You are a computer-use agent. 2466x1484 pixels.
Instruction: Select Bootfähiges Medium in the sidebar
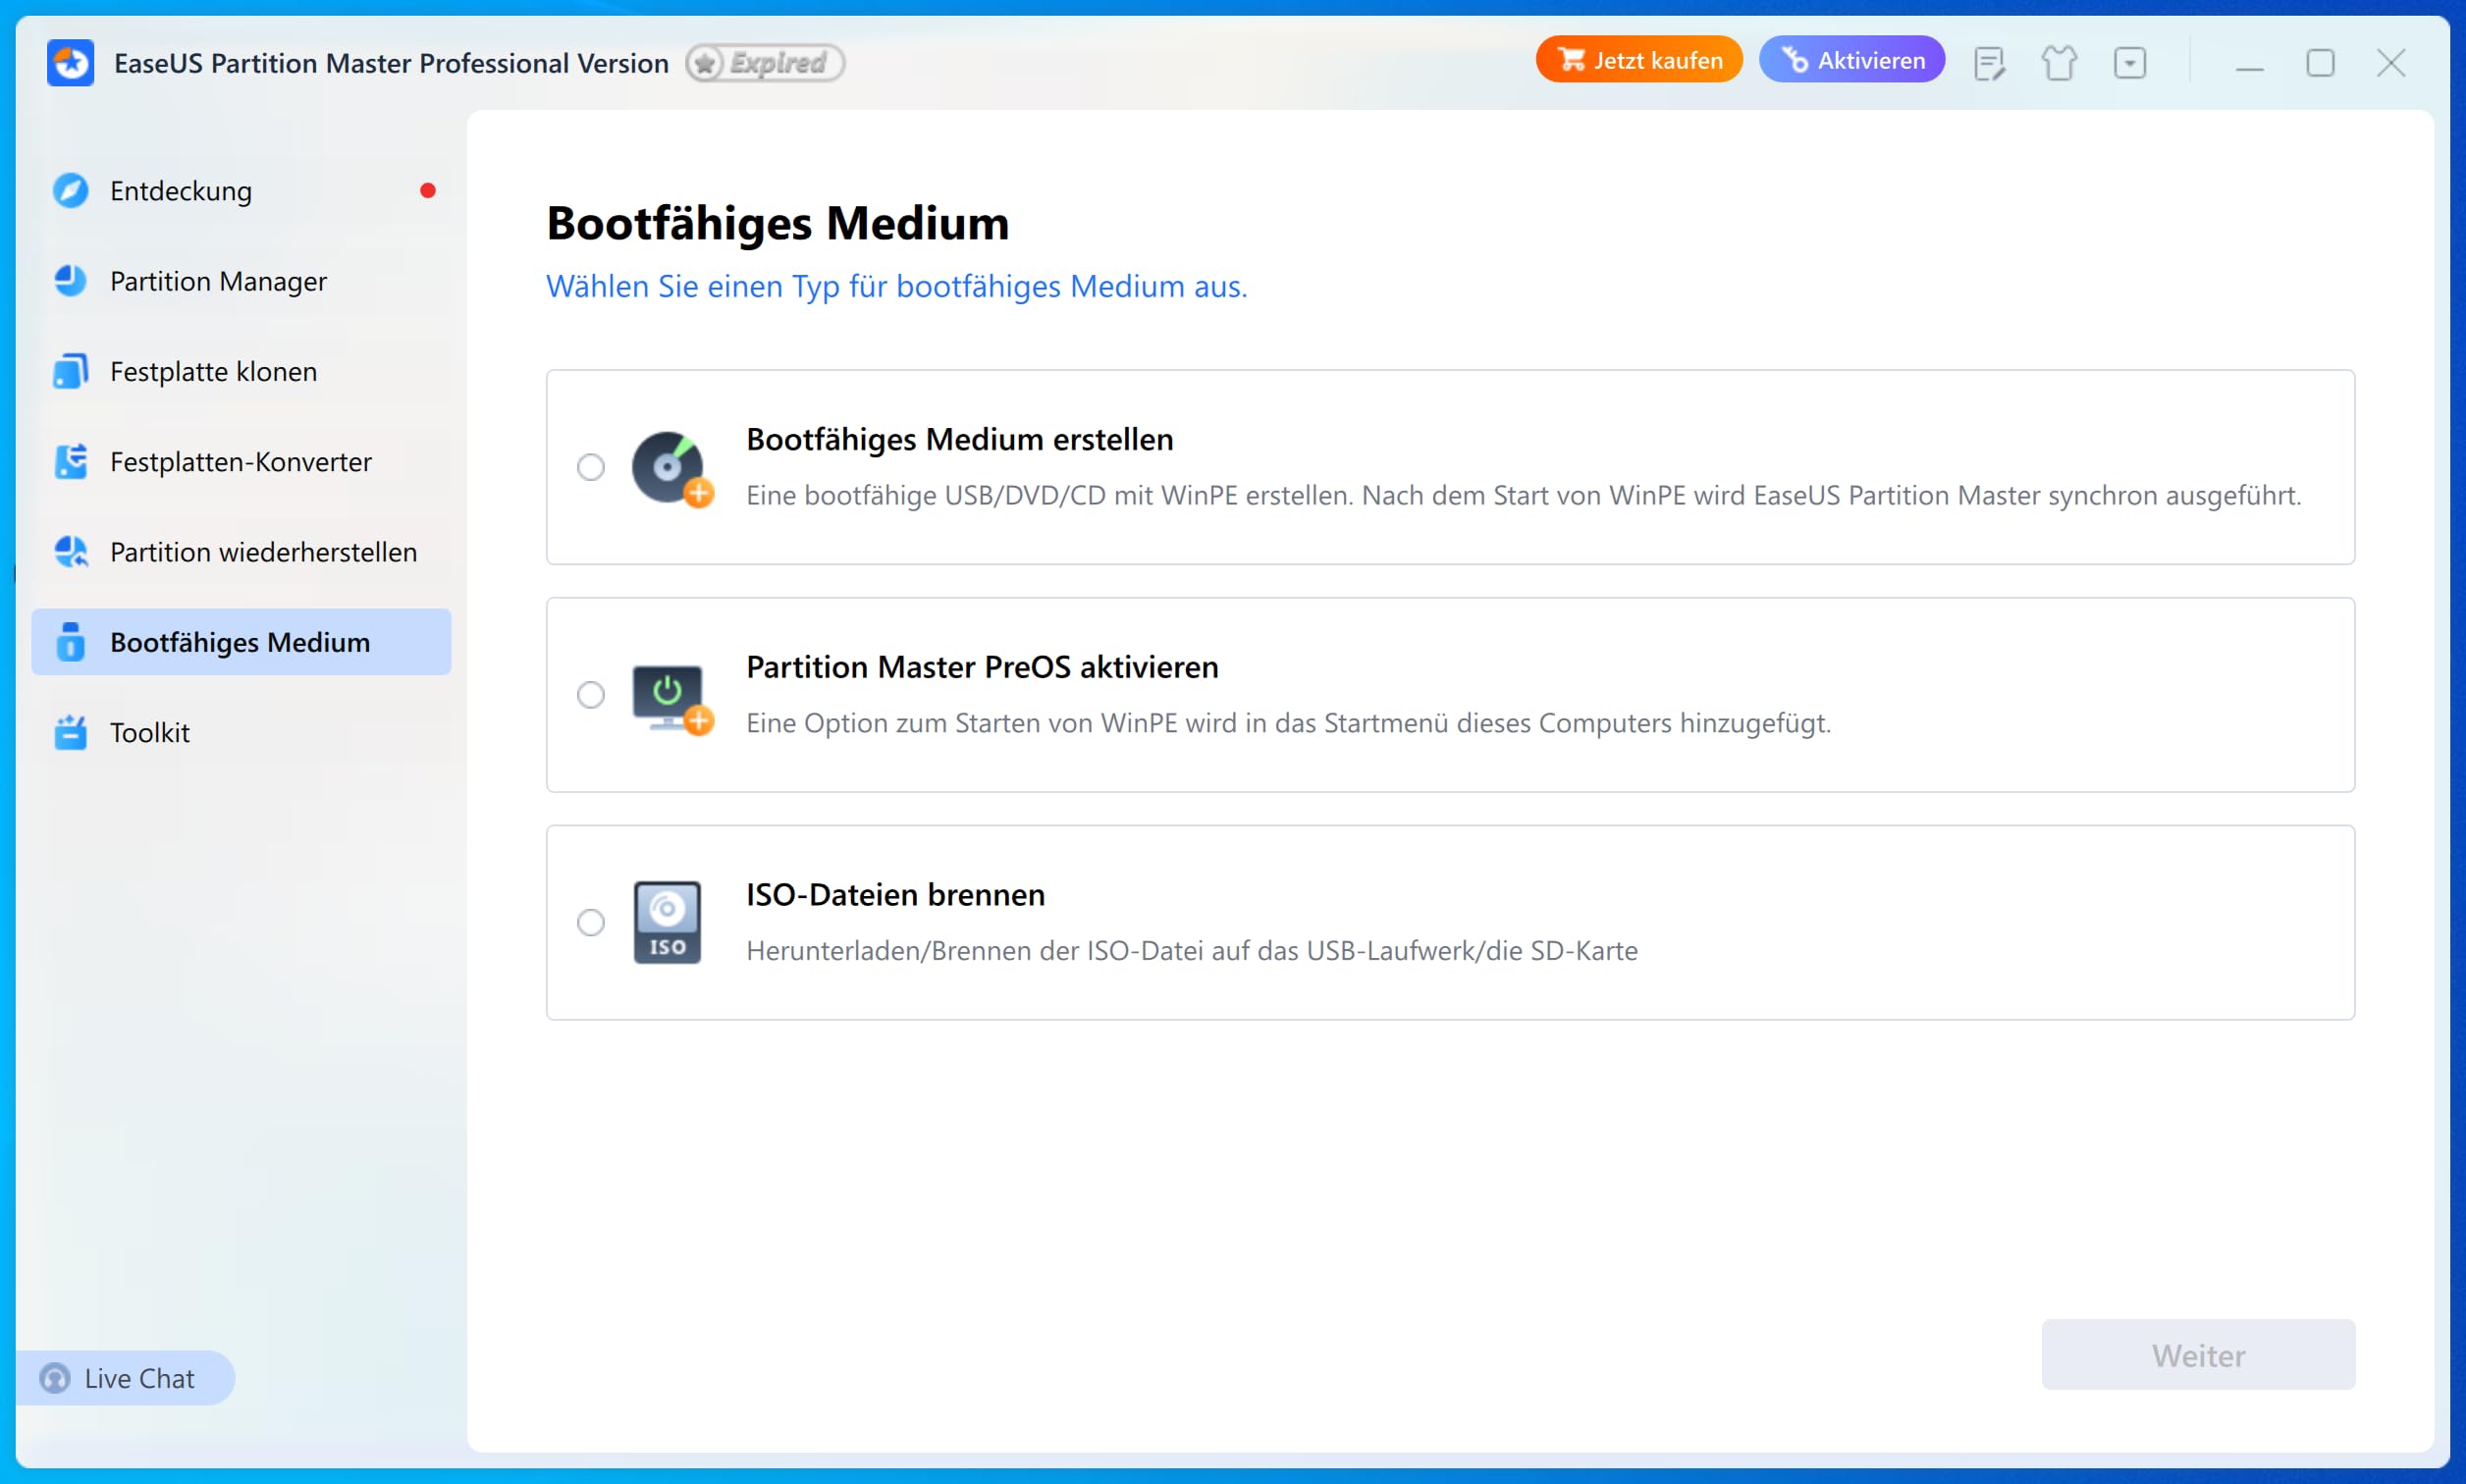pyautogui.click(x=241, y=642)
